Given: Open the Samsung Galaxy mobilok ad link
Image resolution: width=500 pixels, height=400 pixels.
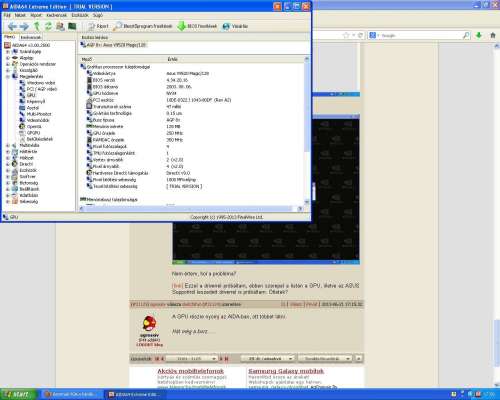Looking at the screenshot, I should coord(286,371).
